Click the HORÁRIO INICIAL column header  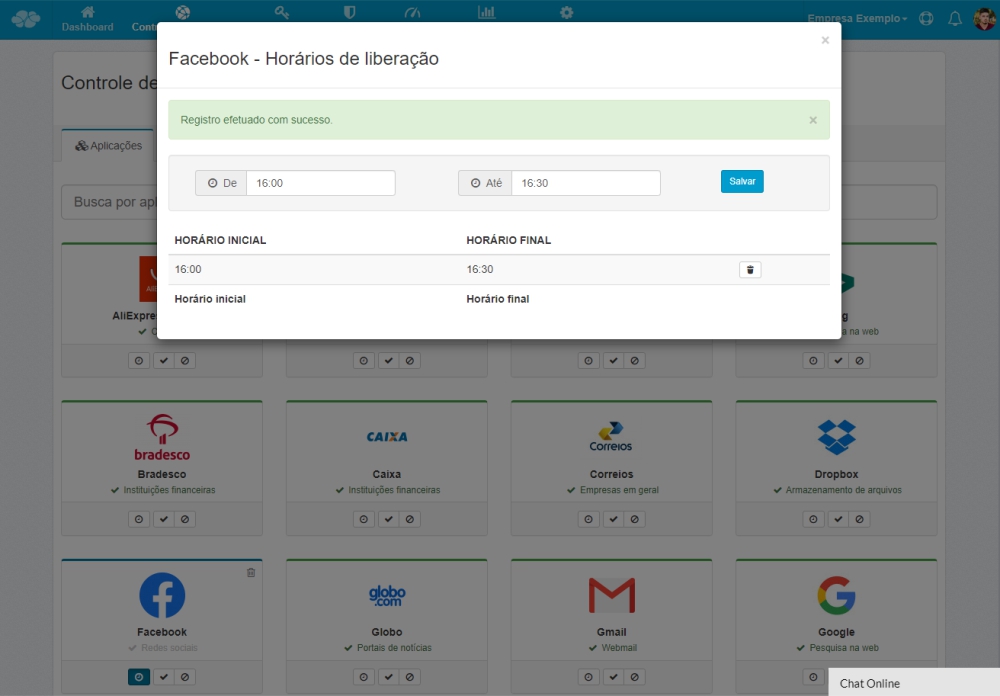pyautogui.click(x=220, y=240)
